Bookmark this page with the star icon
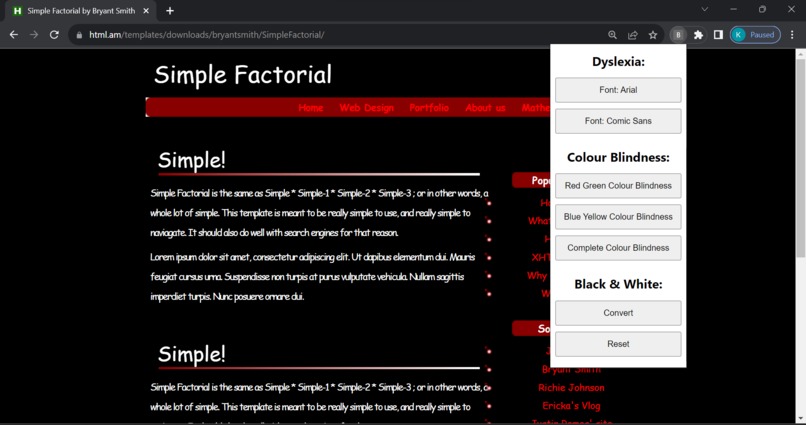The height and width of the screenshot is (425, 806). (653, 35)
